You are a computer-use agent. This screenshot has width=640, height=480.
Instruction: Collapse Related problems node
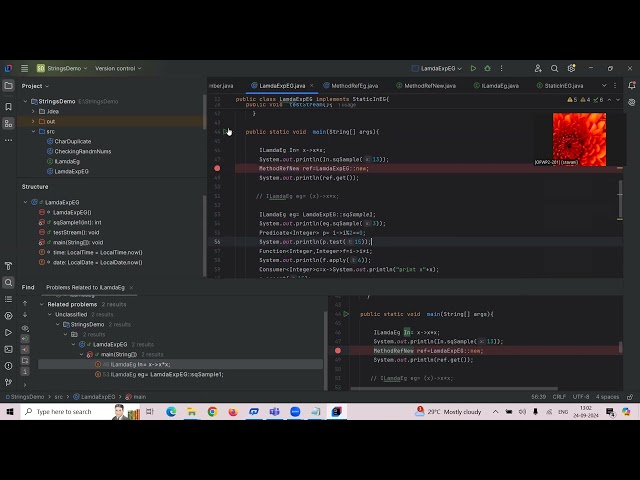(x=42, y=304)
